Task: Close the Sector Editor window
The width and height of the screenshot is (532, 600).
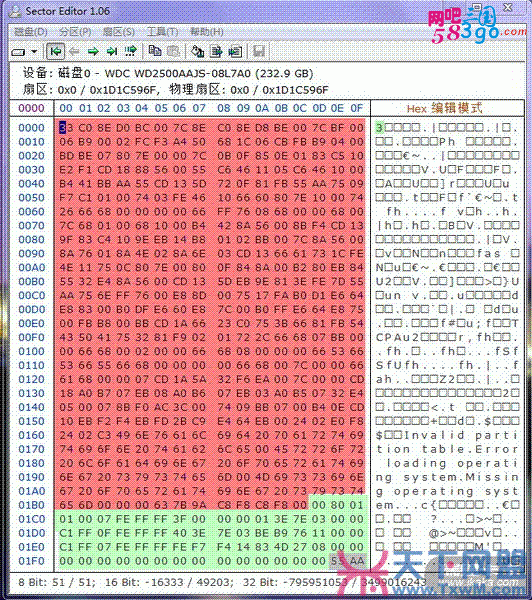Action: 508,7
